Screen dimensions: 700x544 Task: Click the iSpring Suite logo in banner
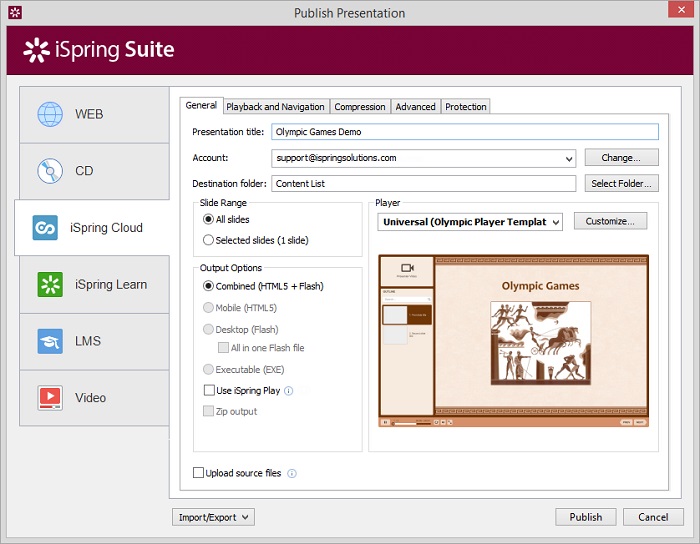click(99, 50)
